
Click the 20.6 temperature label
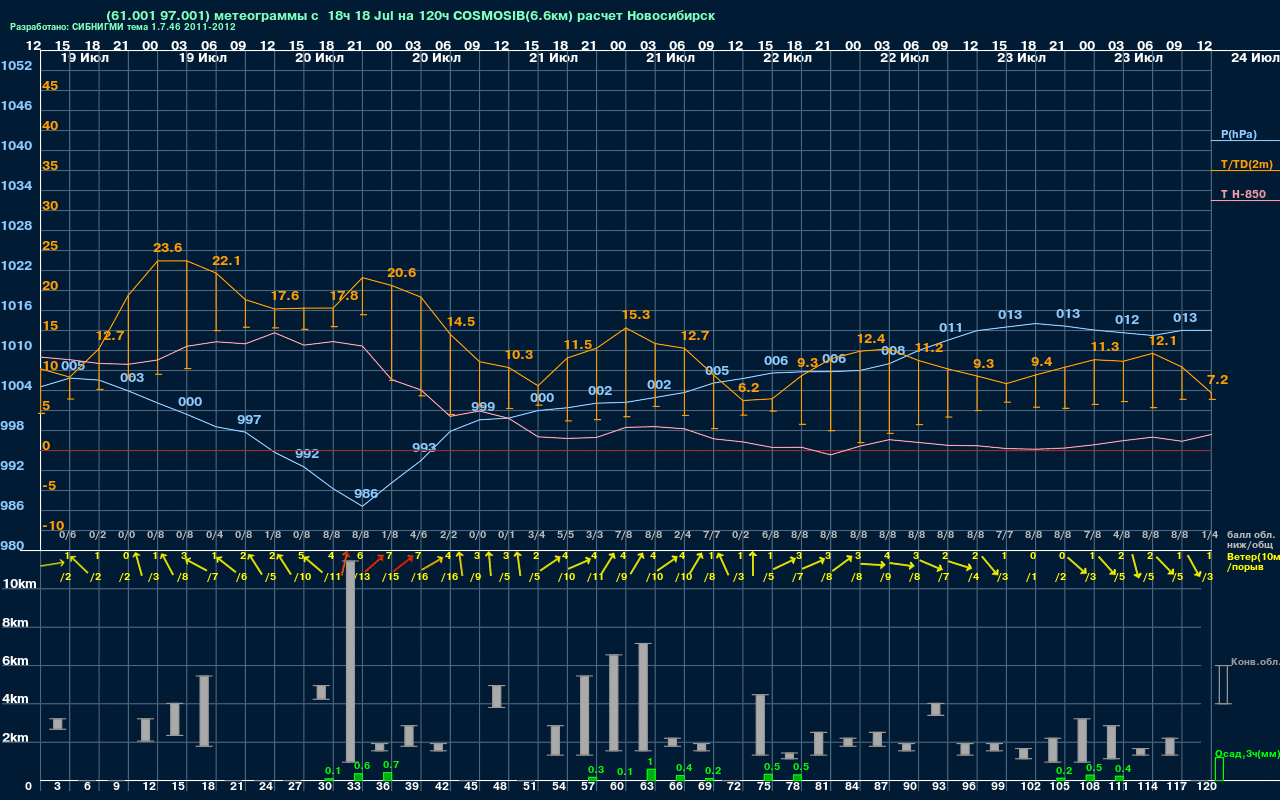[402, 272]
